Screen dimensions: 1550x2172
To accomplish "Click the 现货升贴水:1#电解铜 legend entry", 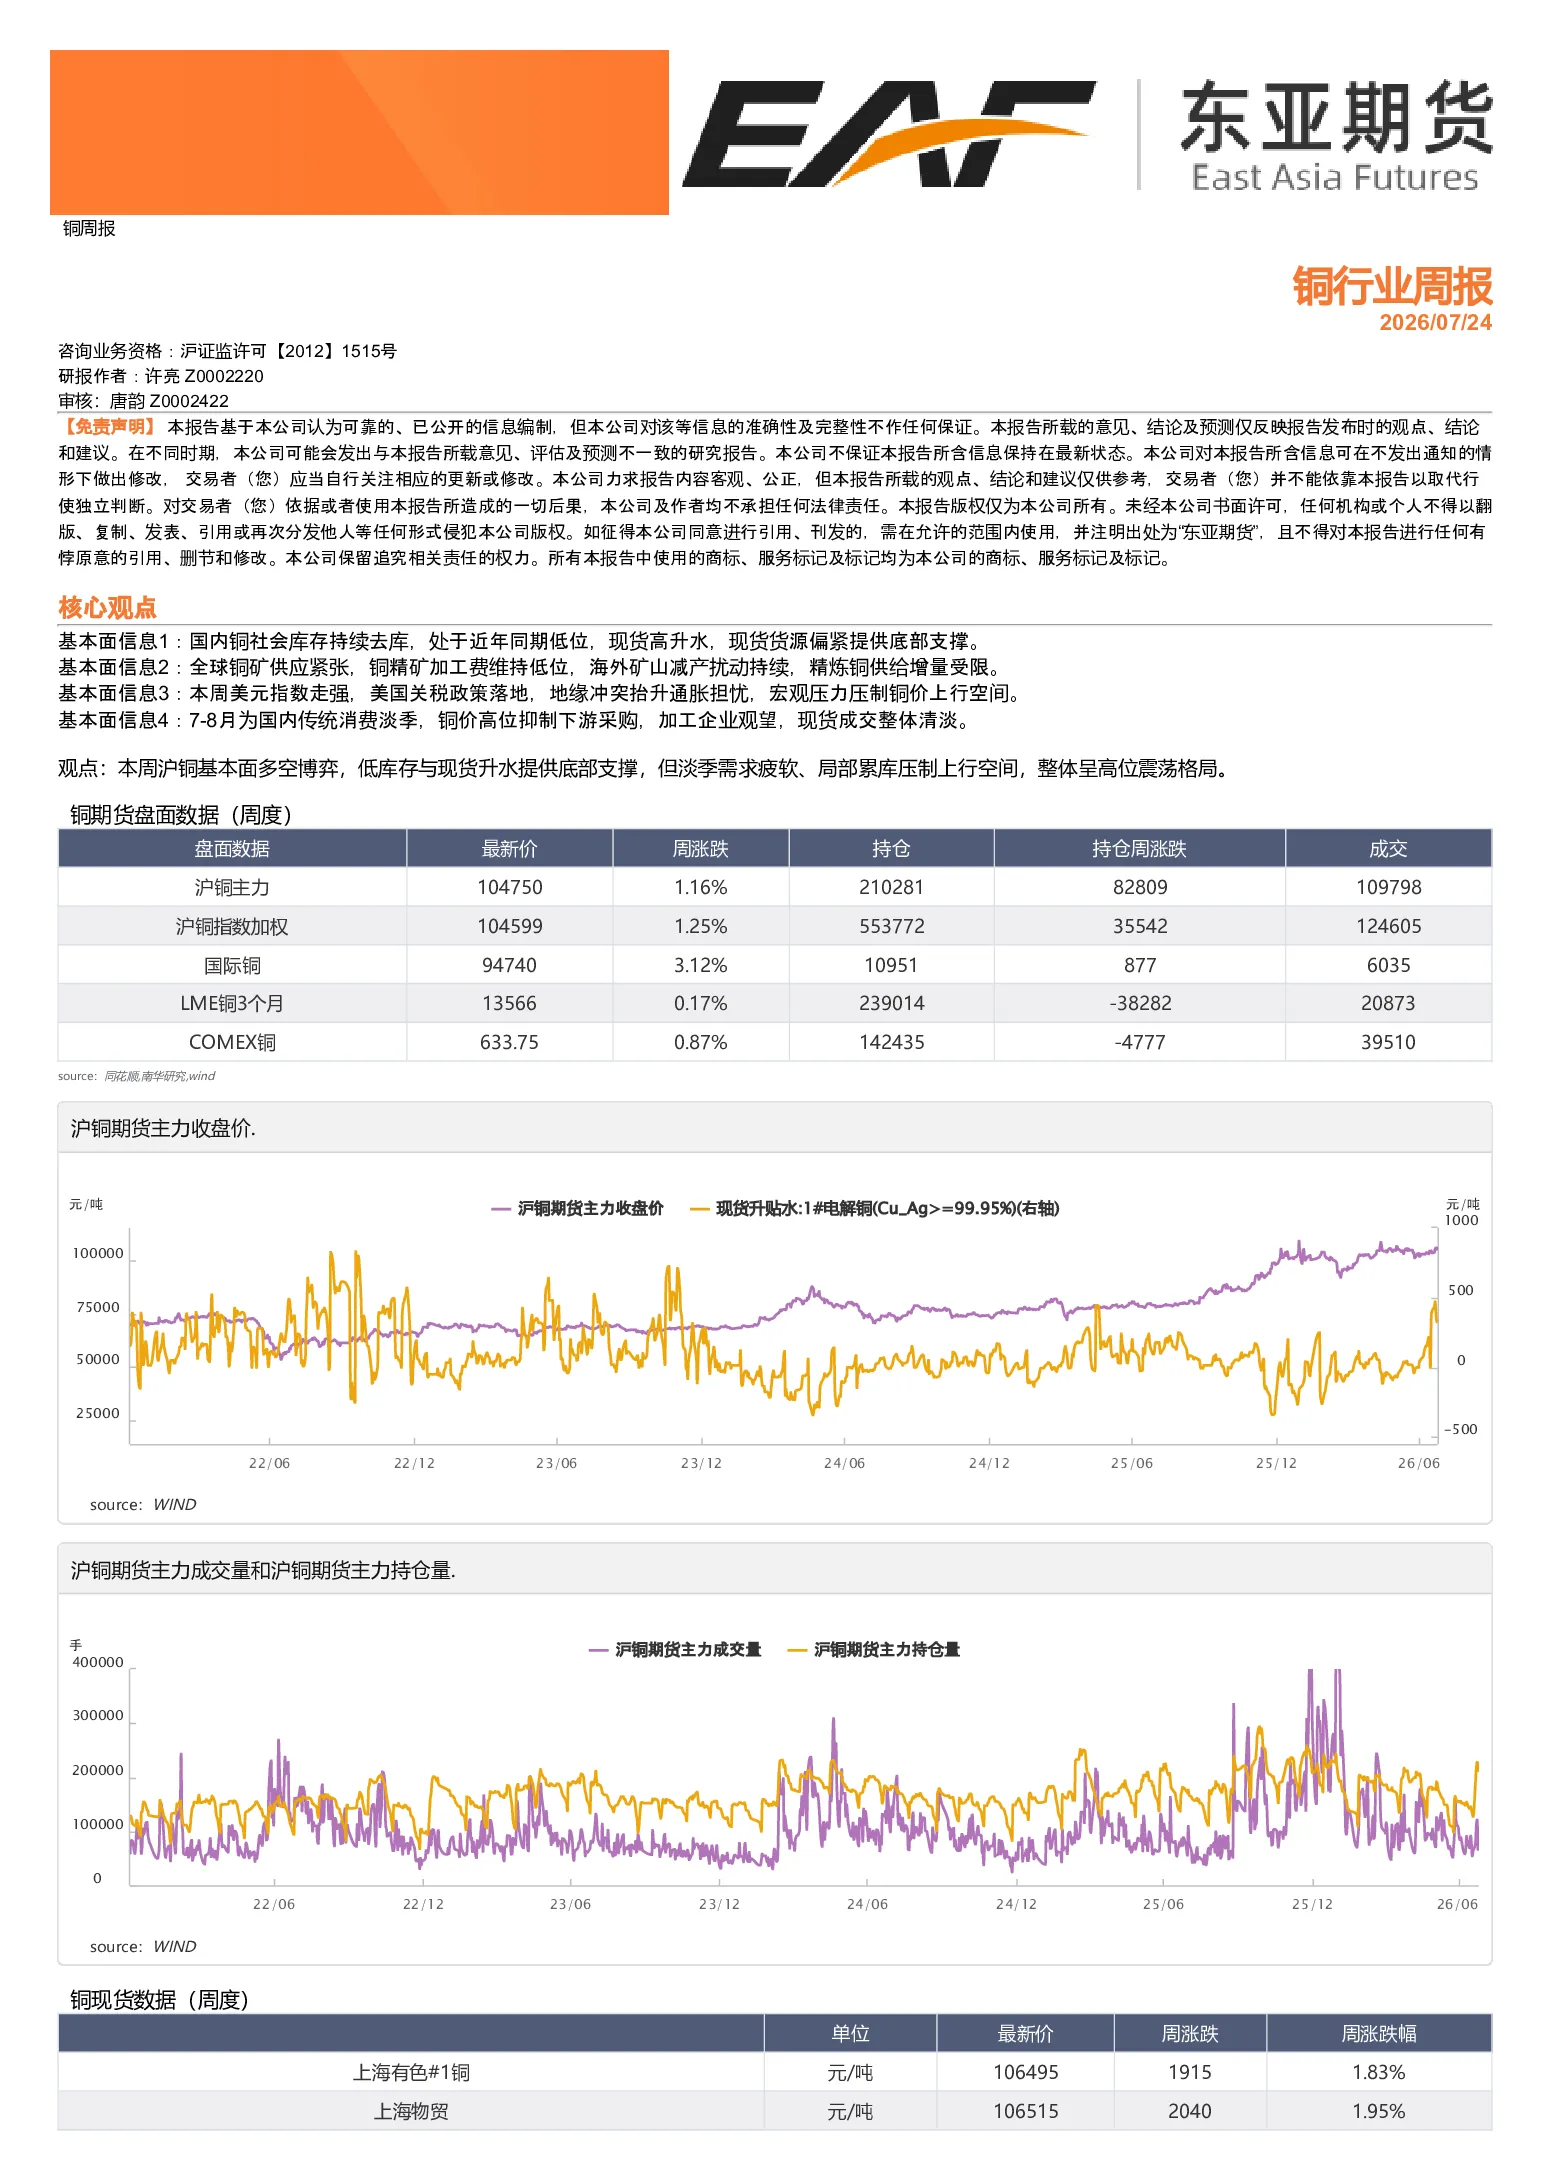I will [x=875, y=1208].
